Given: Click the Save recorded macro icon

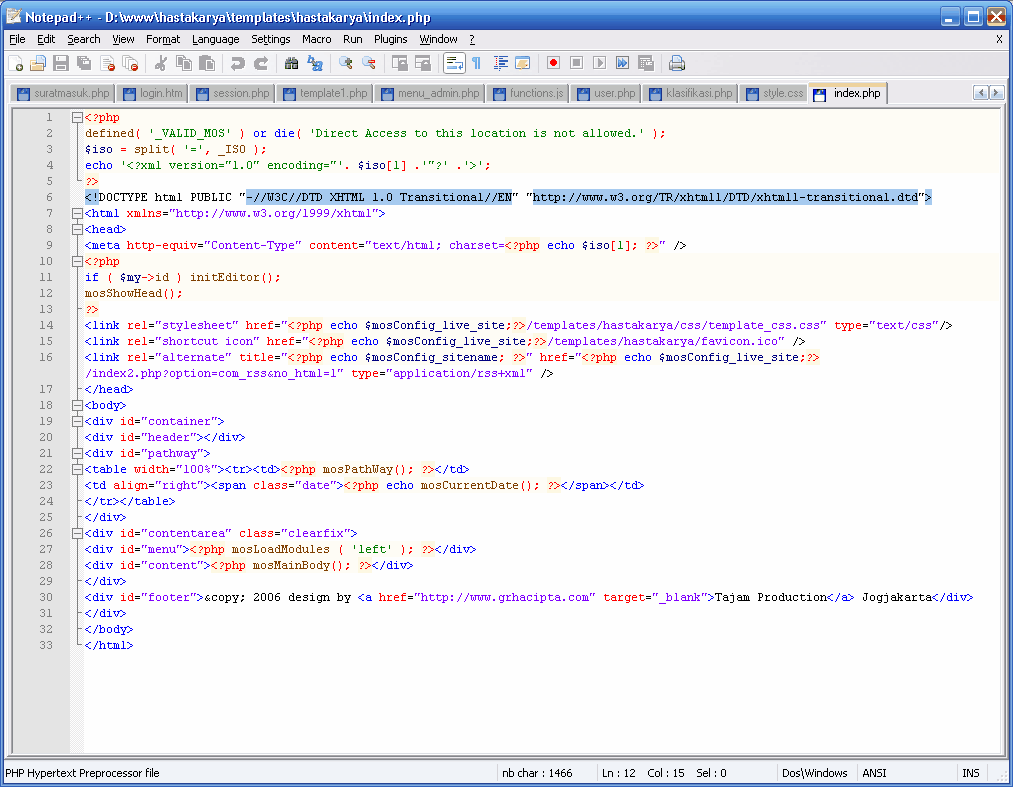Looking at the screenshot, I should (645, 63).
